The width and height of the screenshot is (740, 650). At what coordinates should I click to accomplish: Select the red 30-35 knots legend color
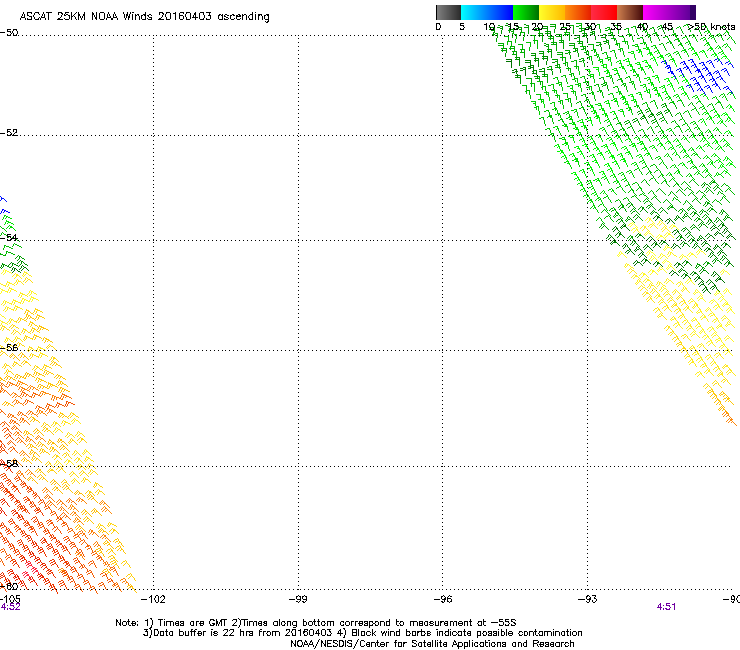point(604,12)
